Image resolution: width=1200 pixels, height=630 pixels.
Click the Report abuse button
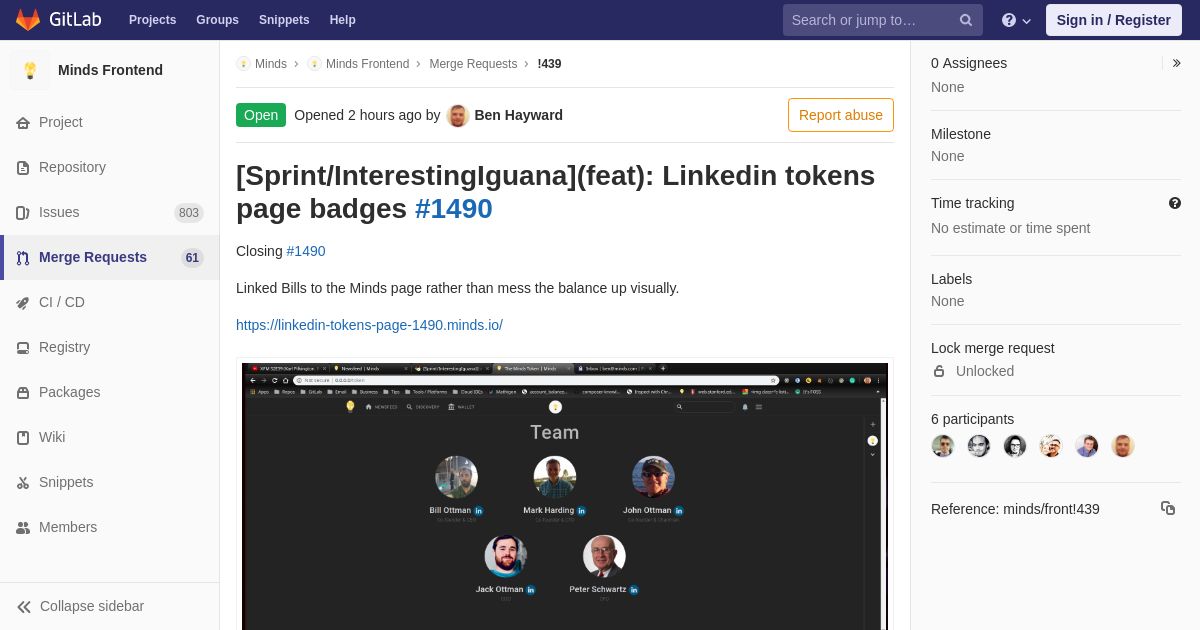click(841, 115)
